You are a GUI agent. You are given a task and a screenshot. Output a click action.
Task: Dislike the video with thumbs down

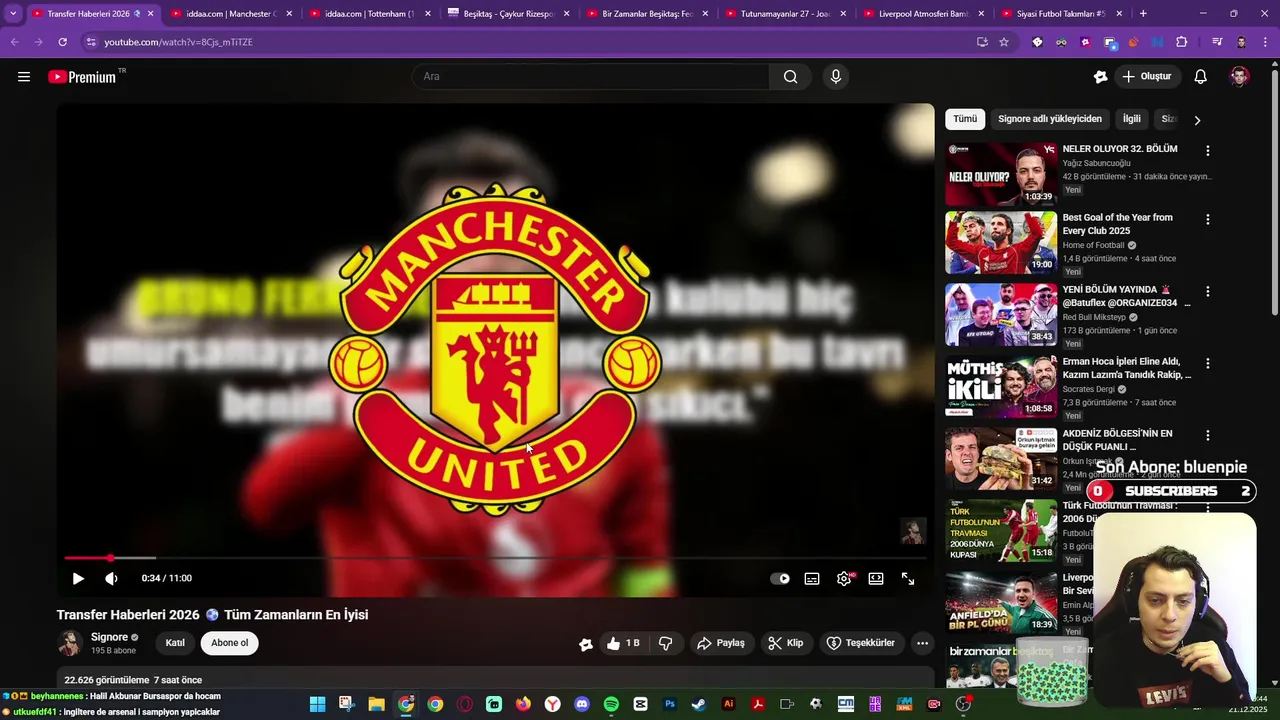pos(665,643)
